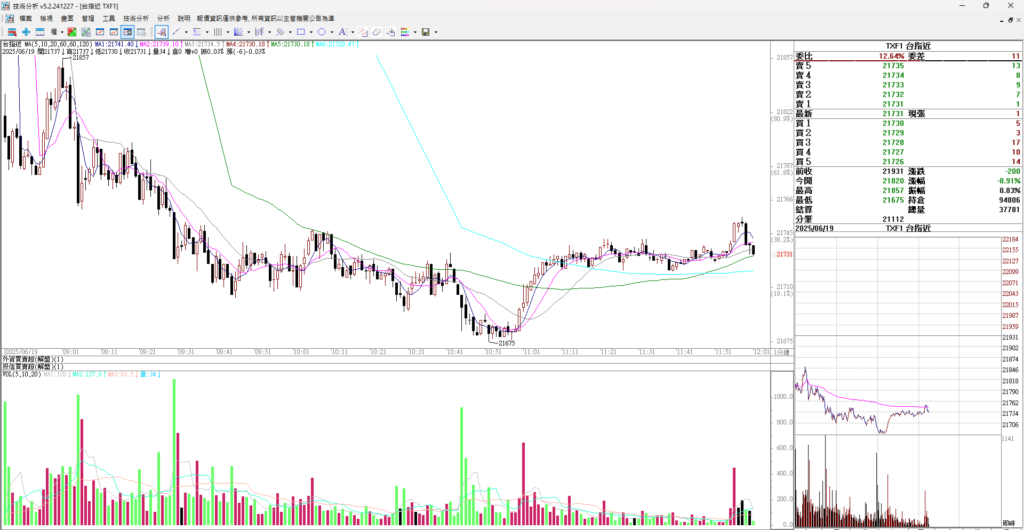This screenshot has height=530, width=1024.
Task: Expand the arrow beside the trend line tool
Action: [186, 31]
